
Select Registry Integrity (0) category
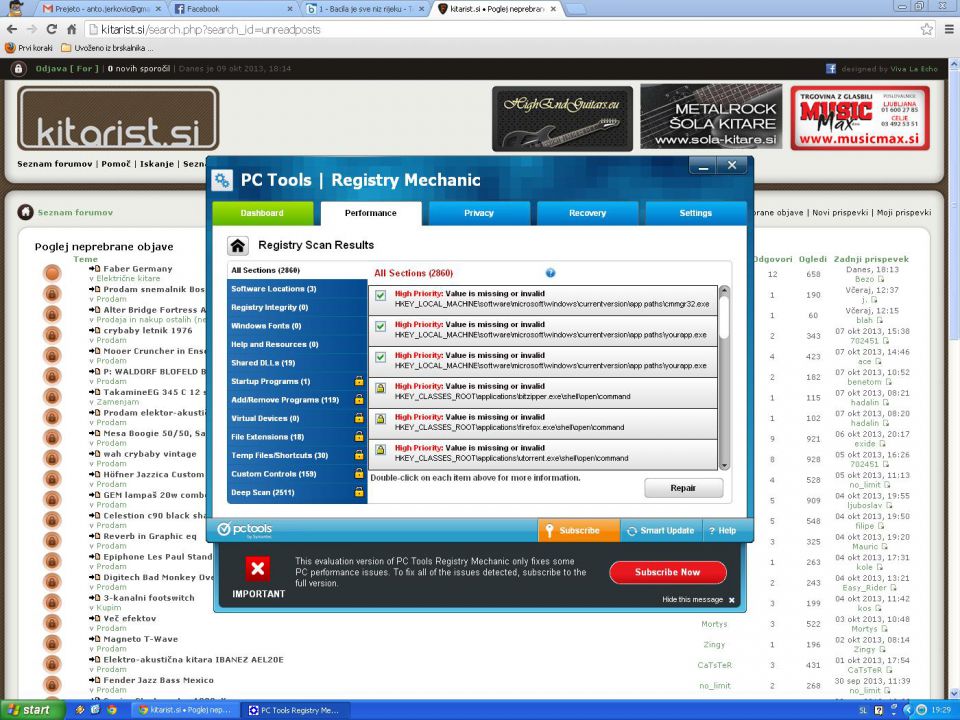[x=297, y=307]
